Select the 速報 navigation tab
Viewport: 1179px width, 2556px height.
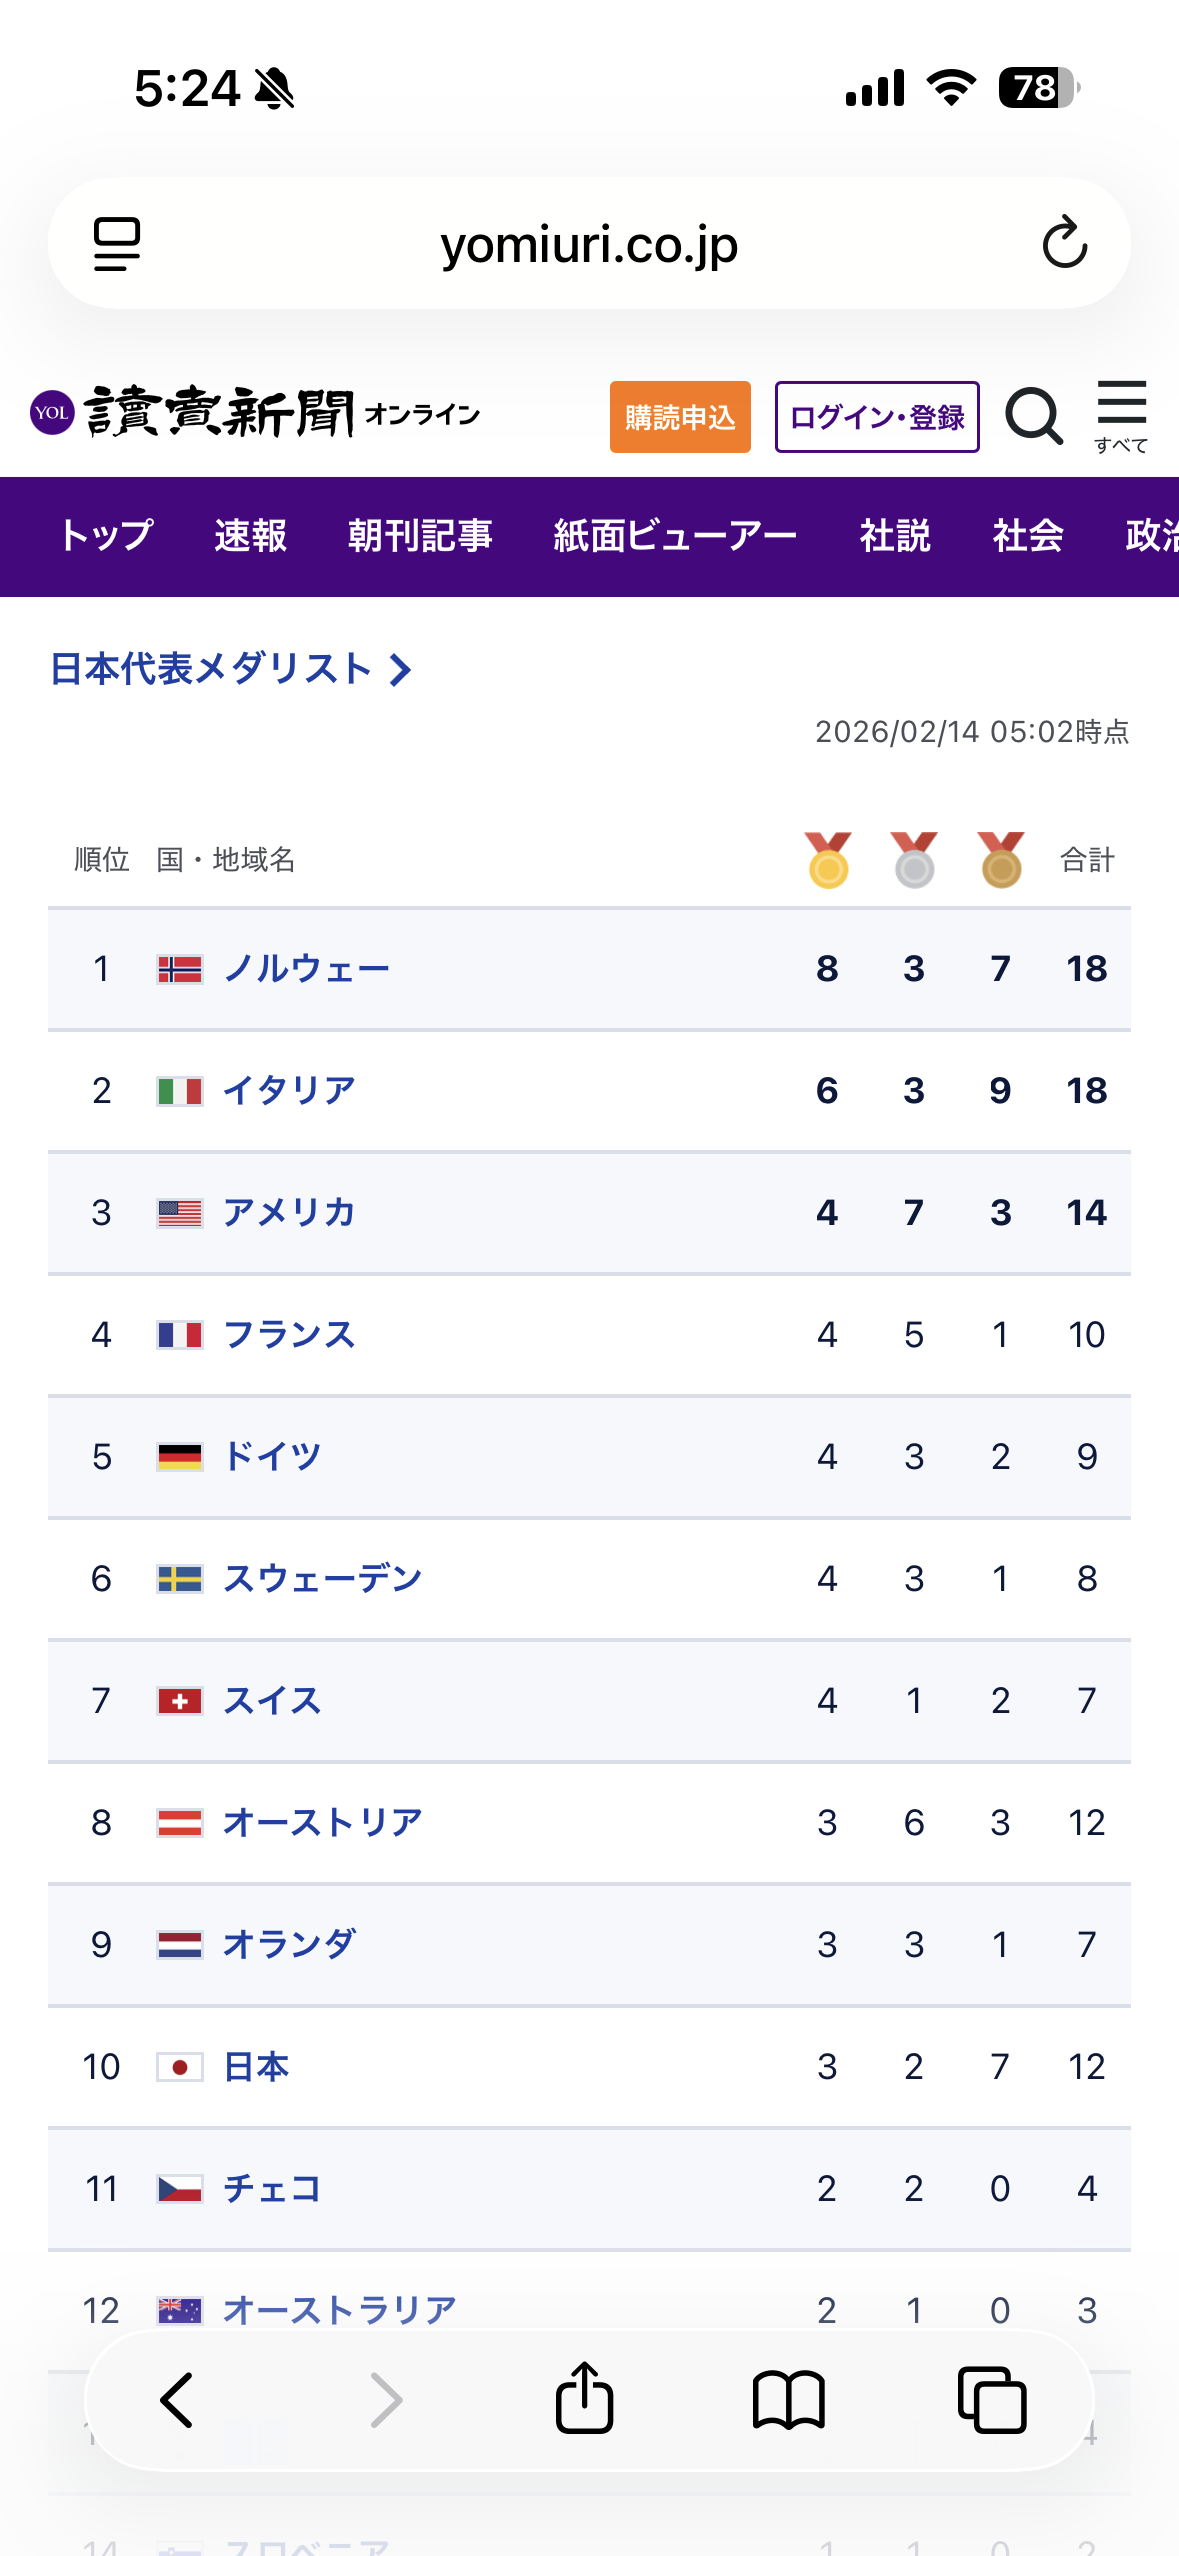250,536
